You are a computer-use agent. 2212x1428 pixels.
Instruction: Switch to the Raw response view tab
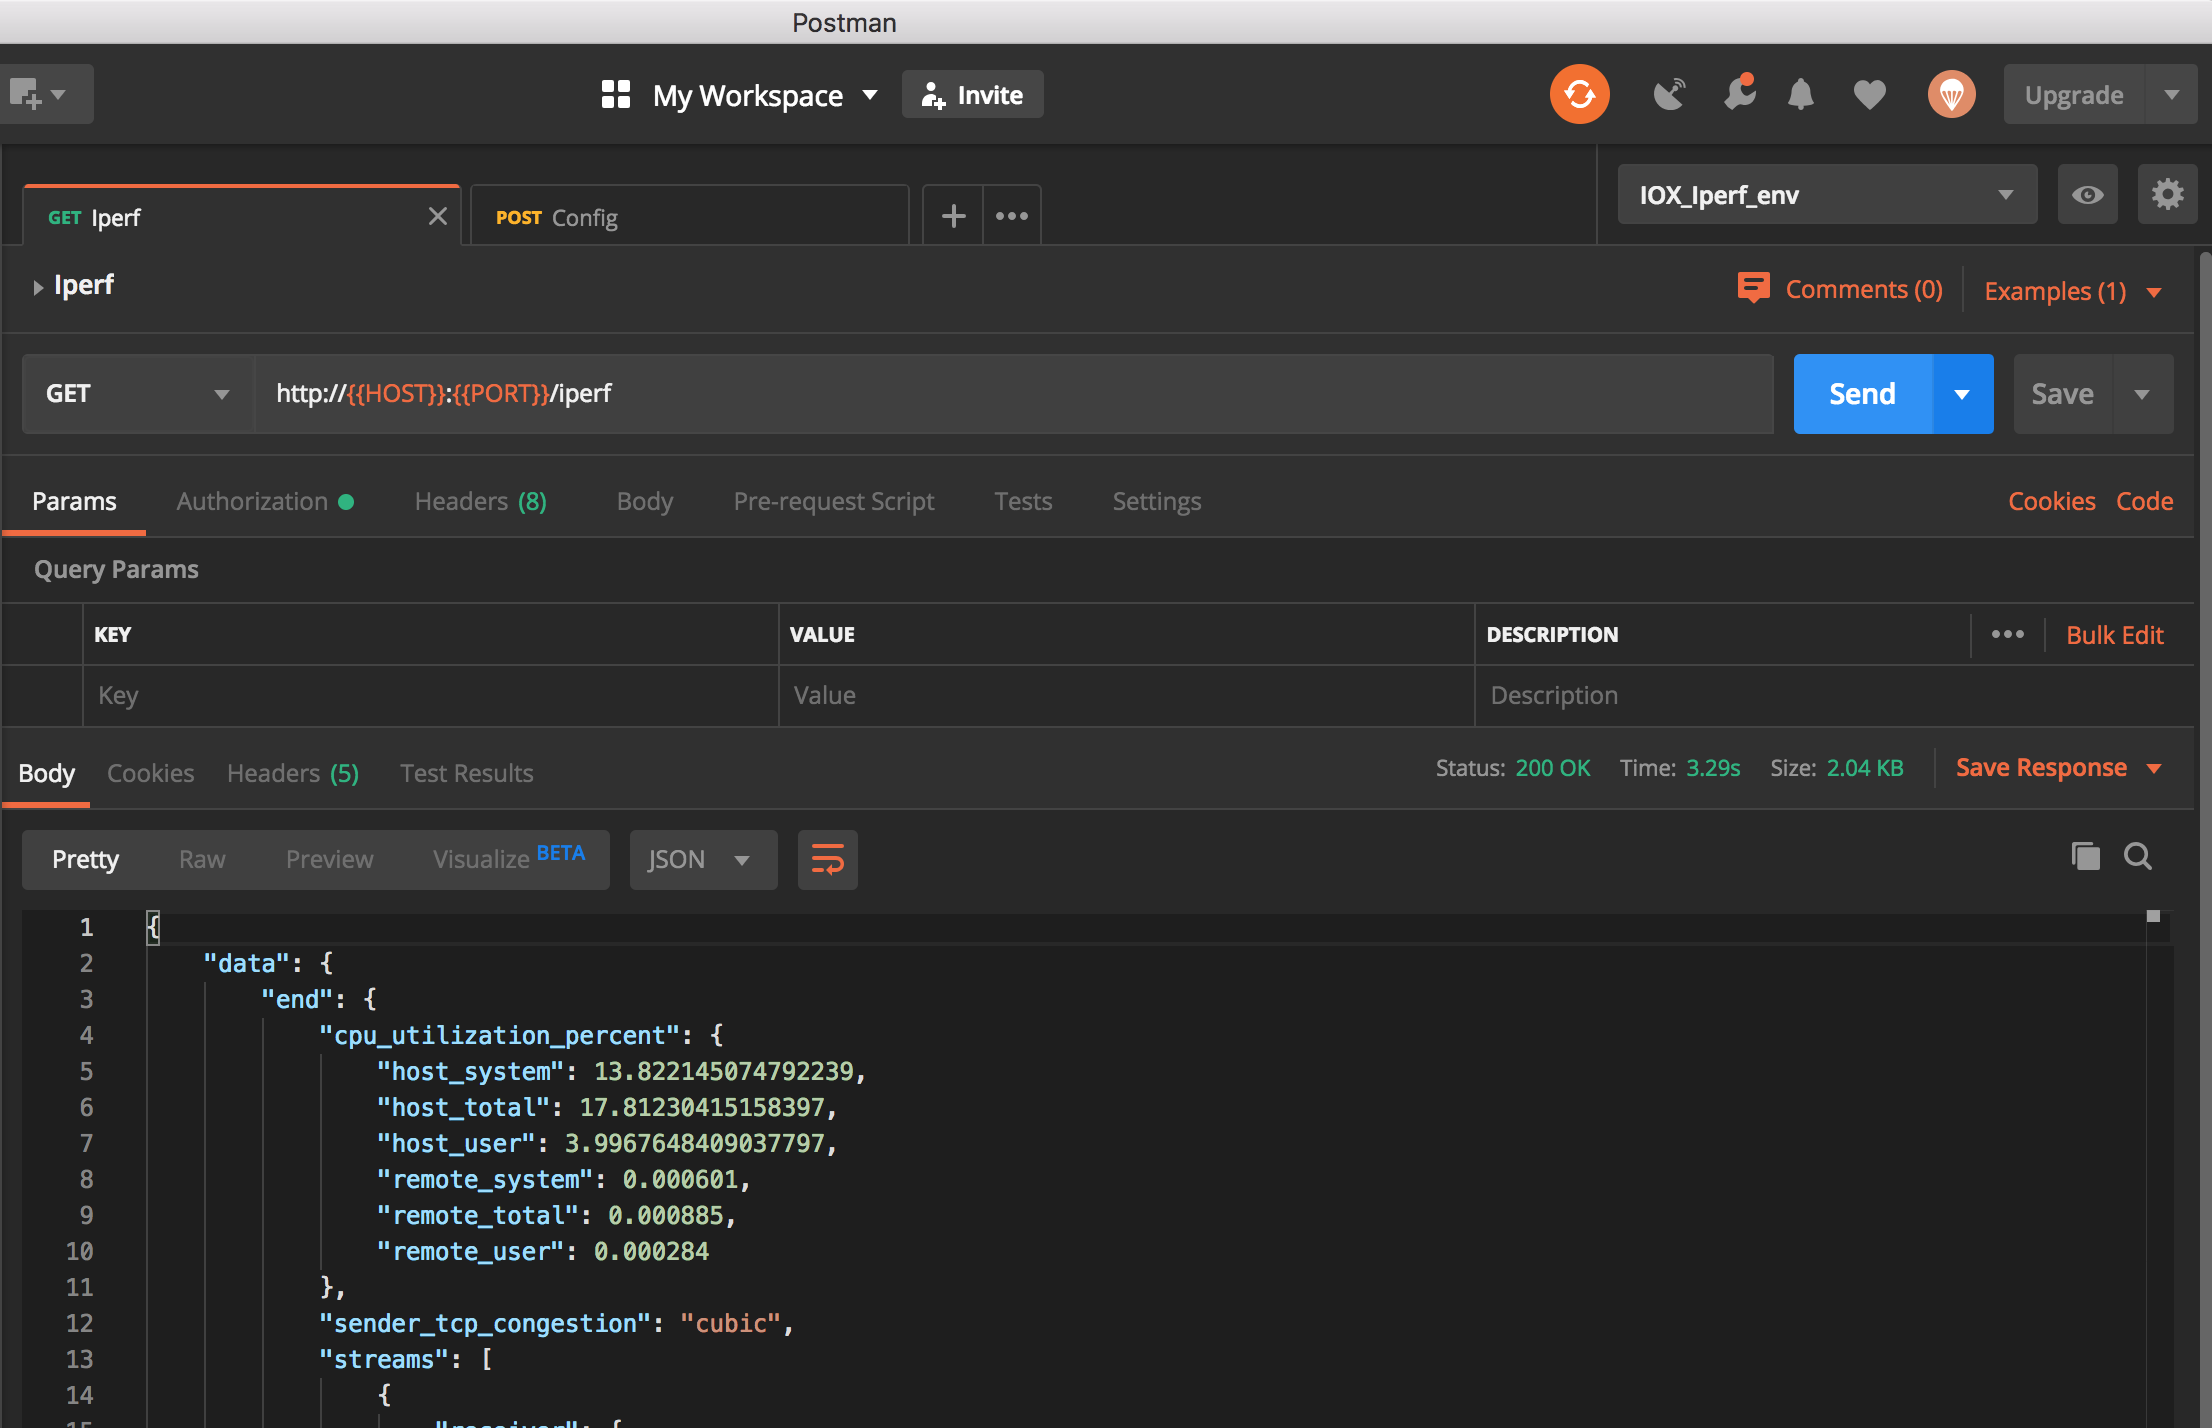[x=200, y=857]
